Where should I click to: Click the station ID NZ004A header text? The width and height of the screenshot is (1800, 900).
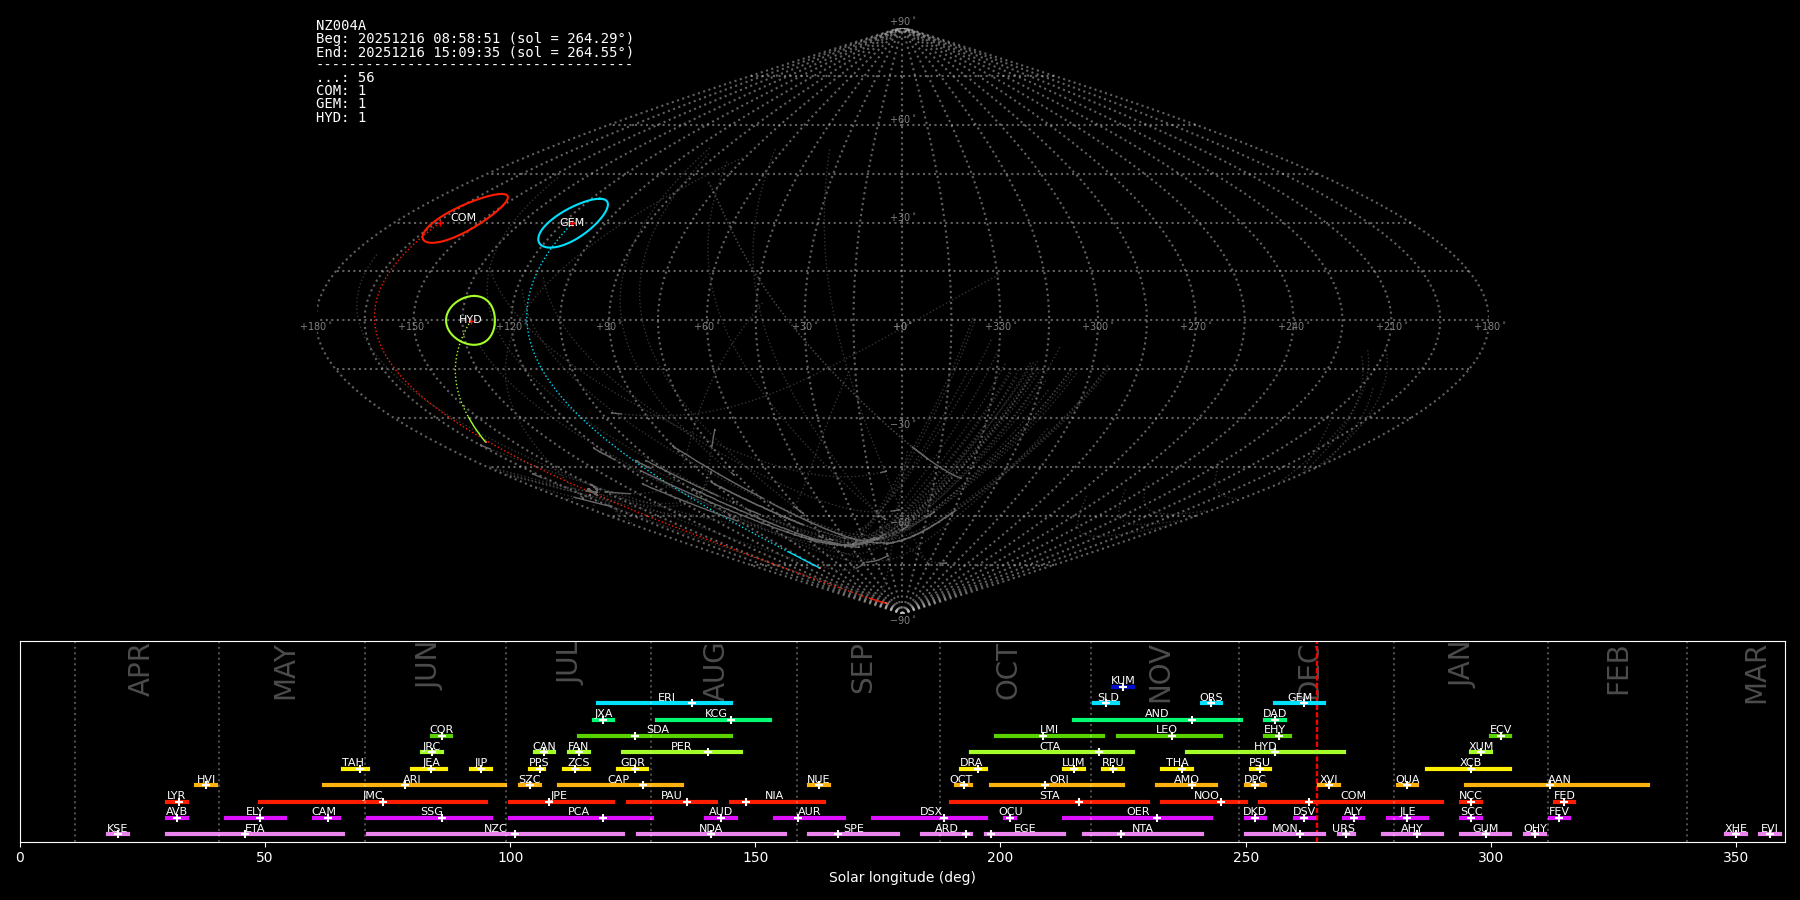click(341, 25)
